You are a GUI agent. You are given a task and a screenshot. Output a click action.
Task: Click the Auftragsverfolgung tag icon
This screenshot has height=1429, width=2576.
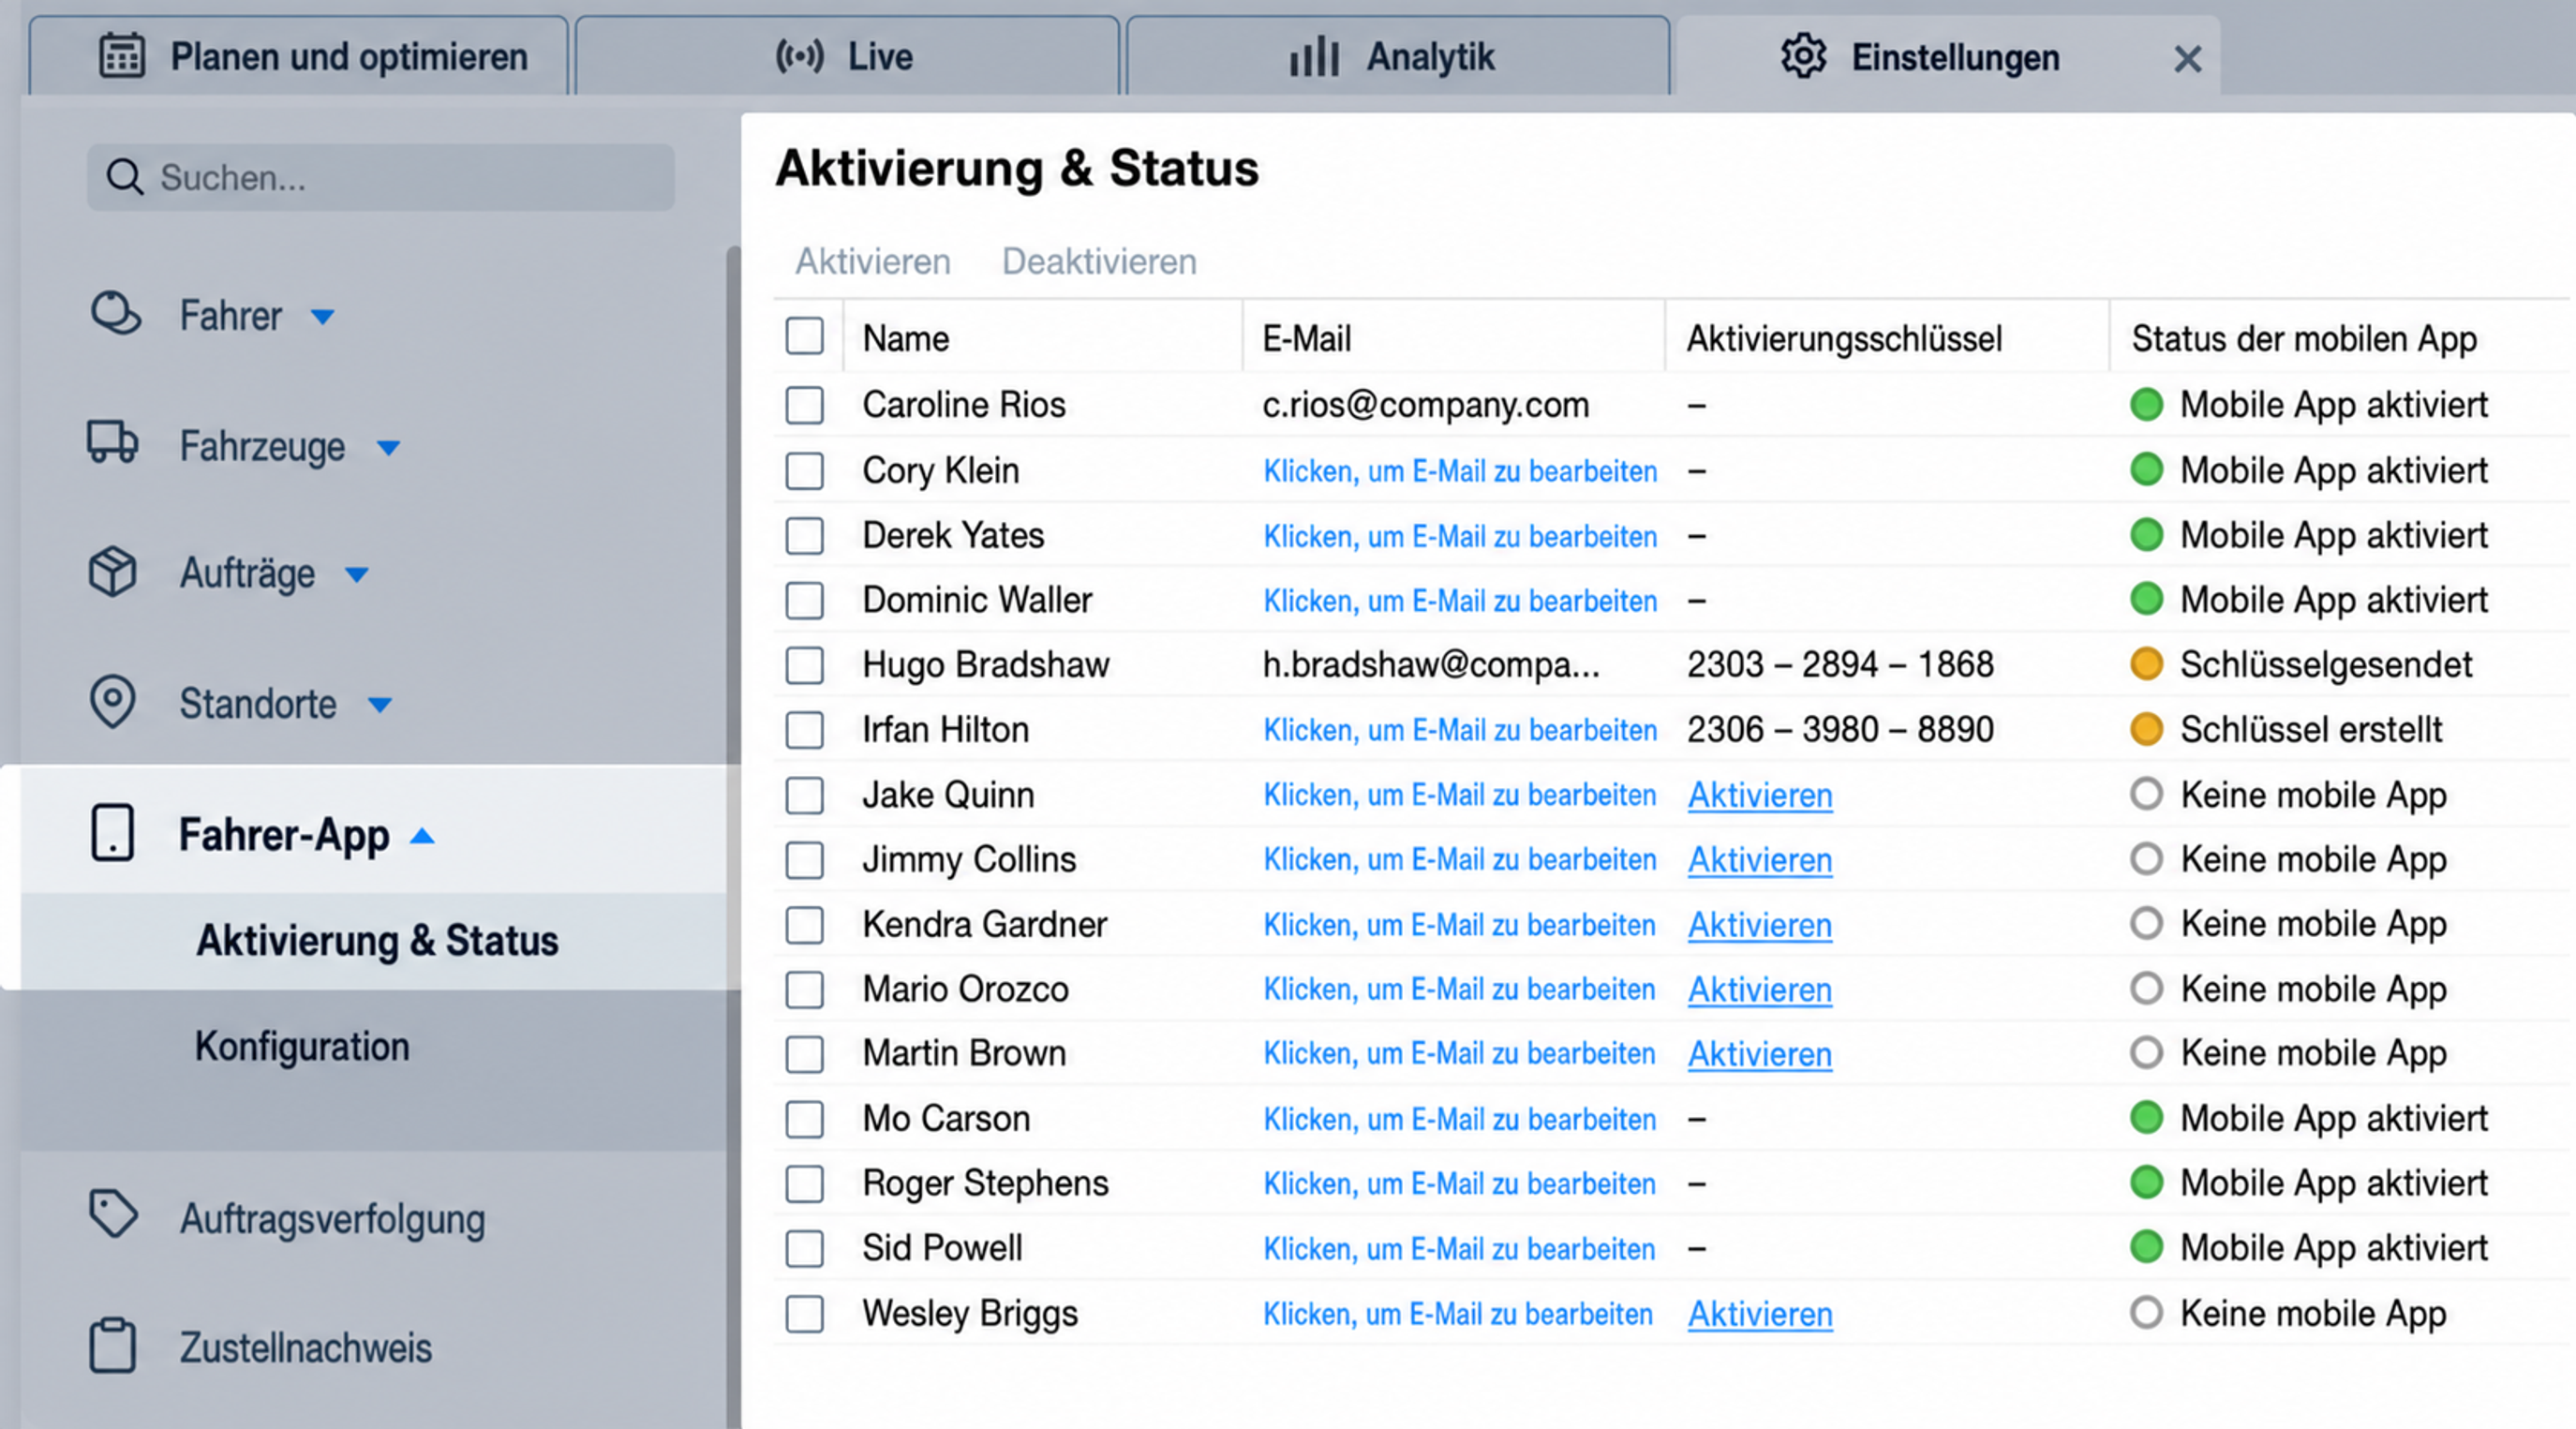113,1214
